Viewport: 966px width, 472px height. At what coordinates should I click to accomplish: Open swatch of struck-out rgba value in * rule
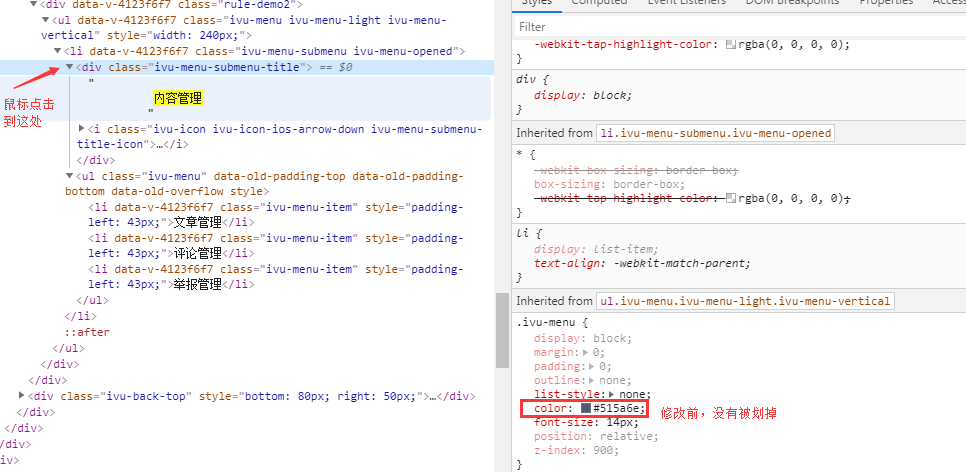pyautogui.click(x=731, y=198)
